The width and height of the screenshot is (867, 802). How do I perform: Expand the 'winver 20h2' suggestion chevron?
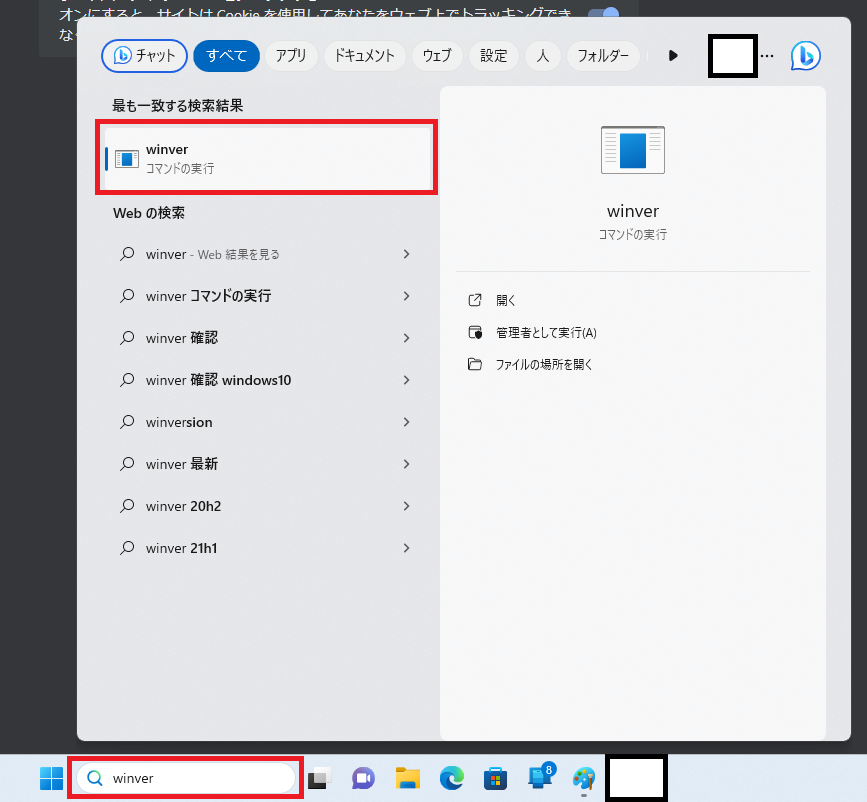pyautogui.click(x=406, y=506)
